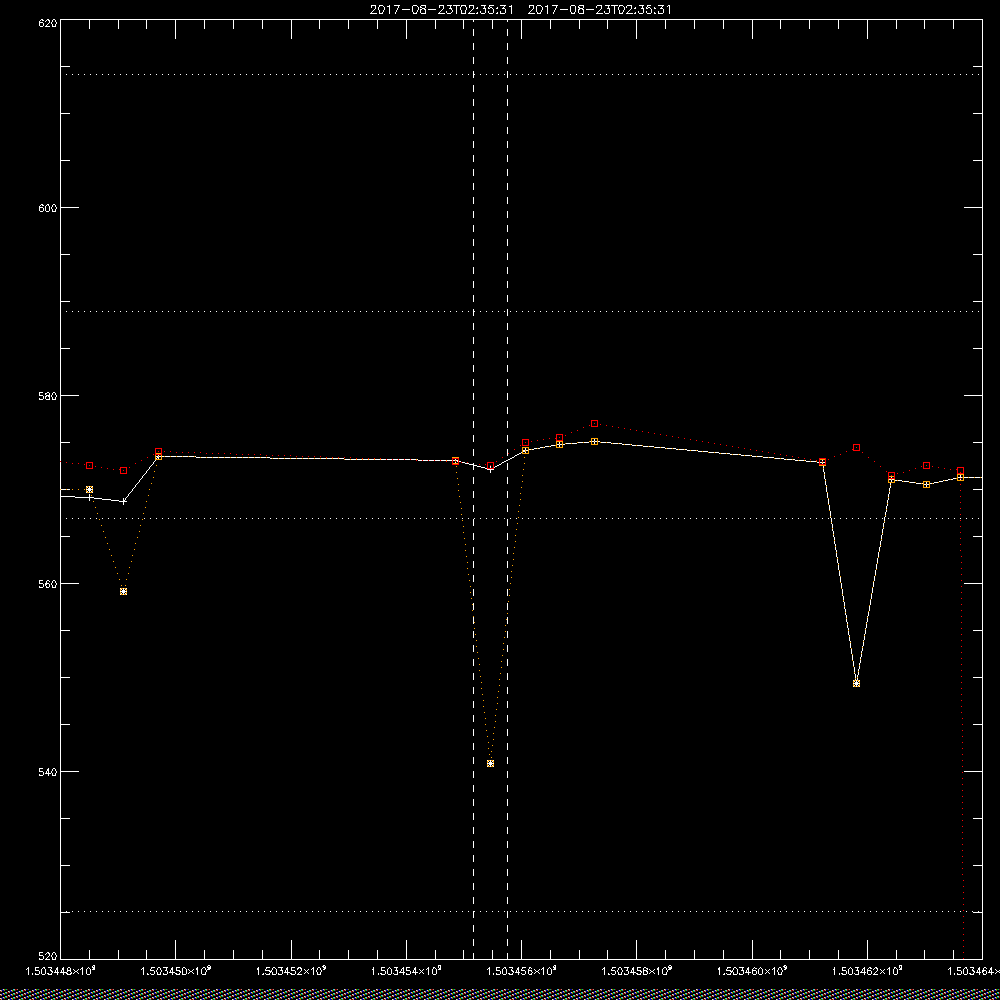Select y-axis label 620
The height and width of the screenshot is (1000, 1000).
pyautogui.click(x=48, y=23)
